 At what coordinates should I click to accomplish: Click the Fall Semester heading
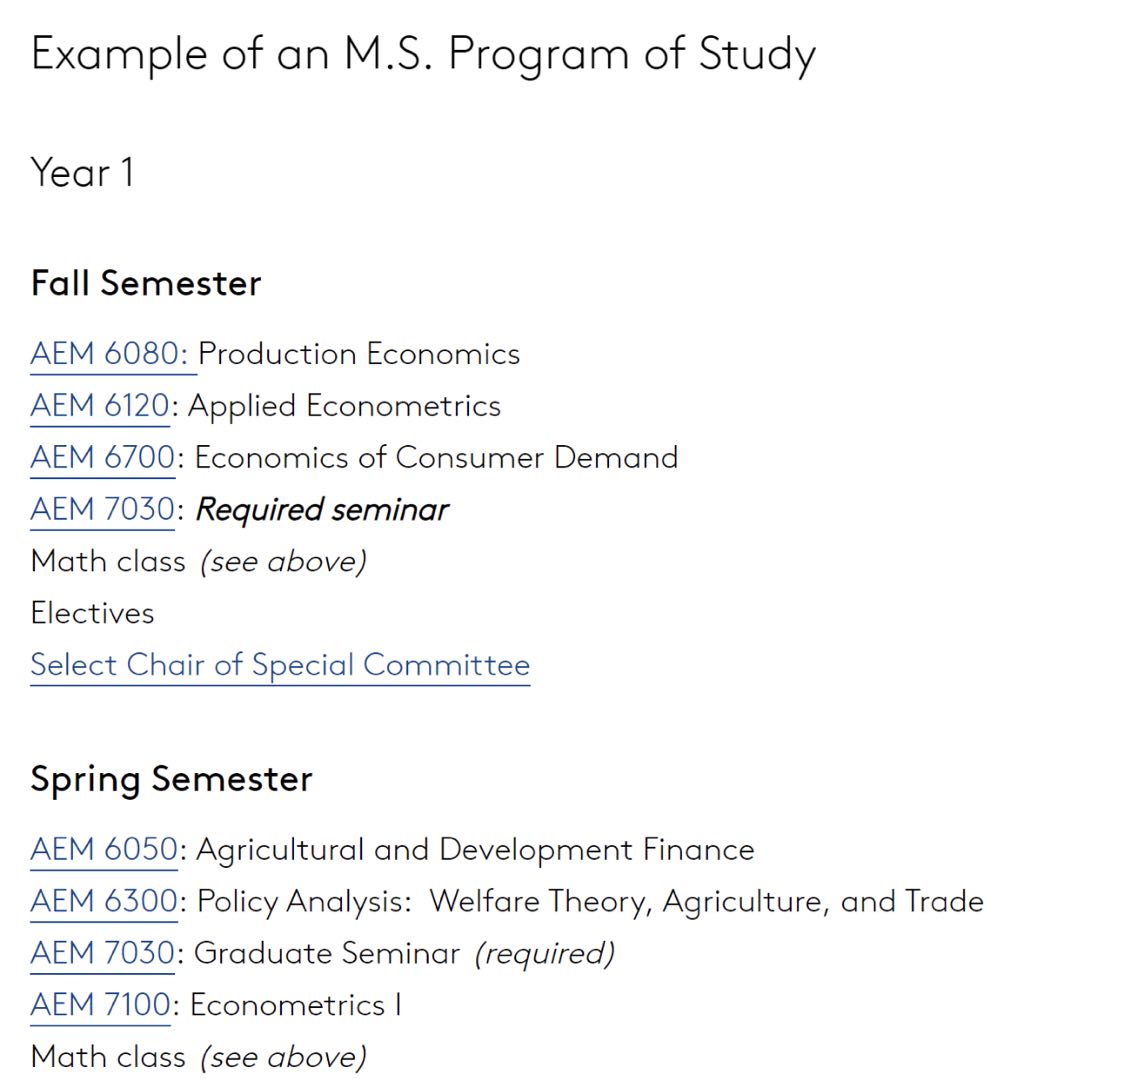[x=146, y=283]
